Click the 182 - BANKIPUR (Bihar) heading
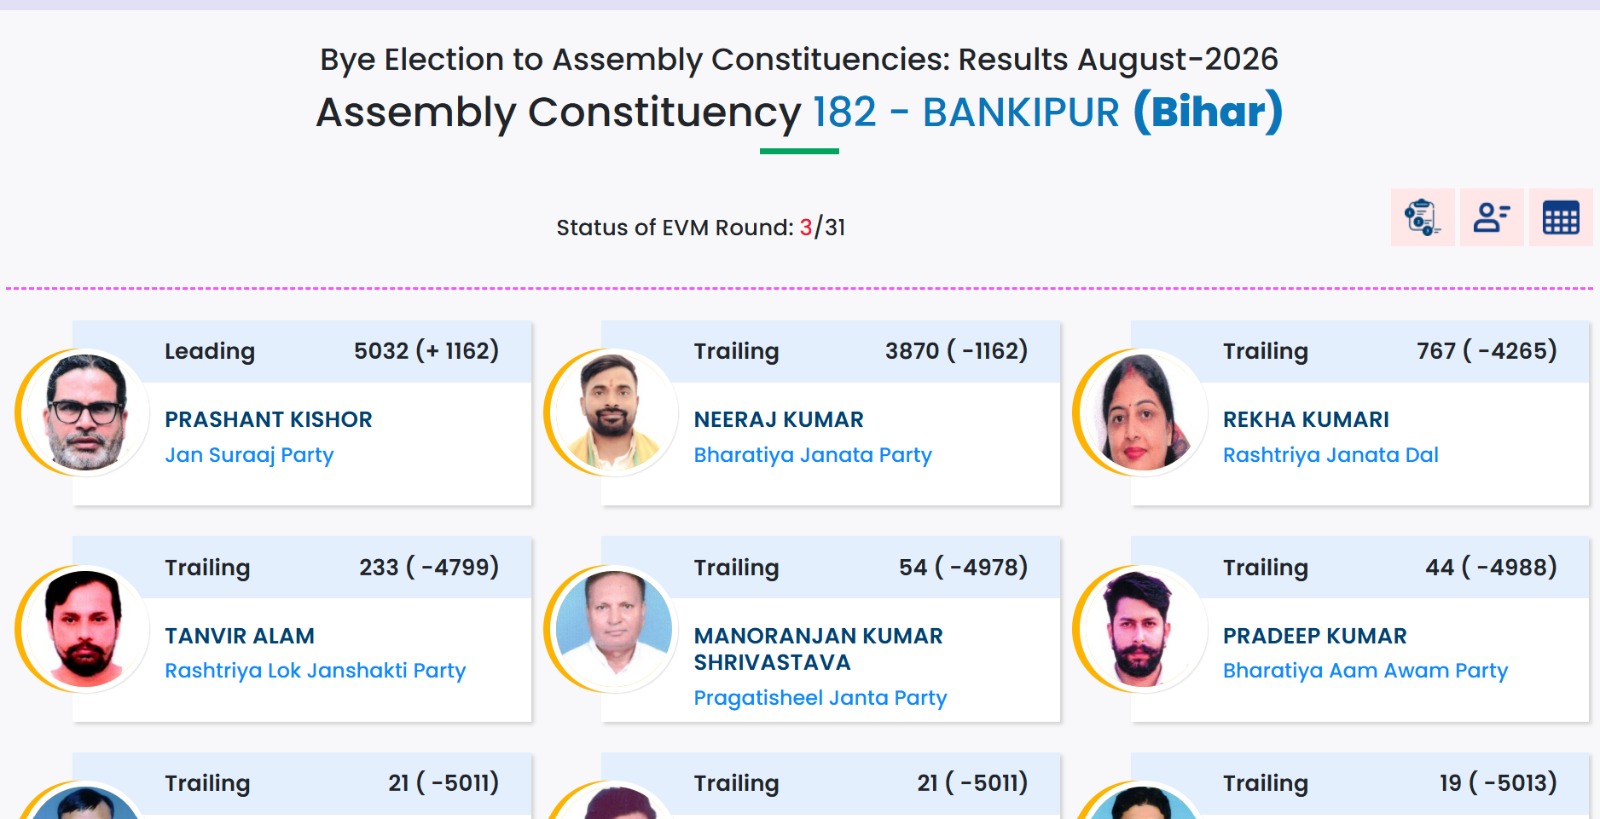This screenshot has width=1600, height=819. click(1047, 112)
